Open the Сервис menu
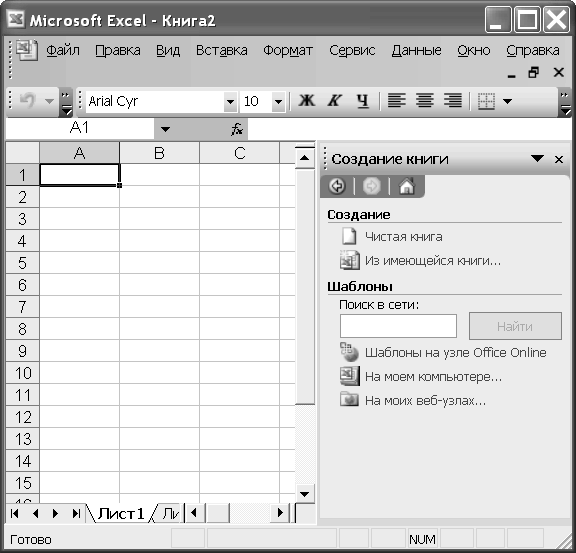 pyautogui.click(x=352, y=50)
